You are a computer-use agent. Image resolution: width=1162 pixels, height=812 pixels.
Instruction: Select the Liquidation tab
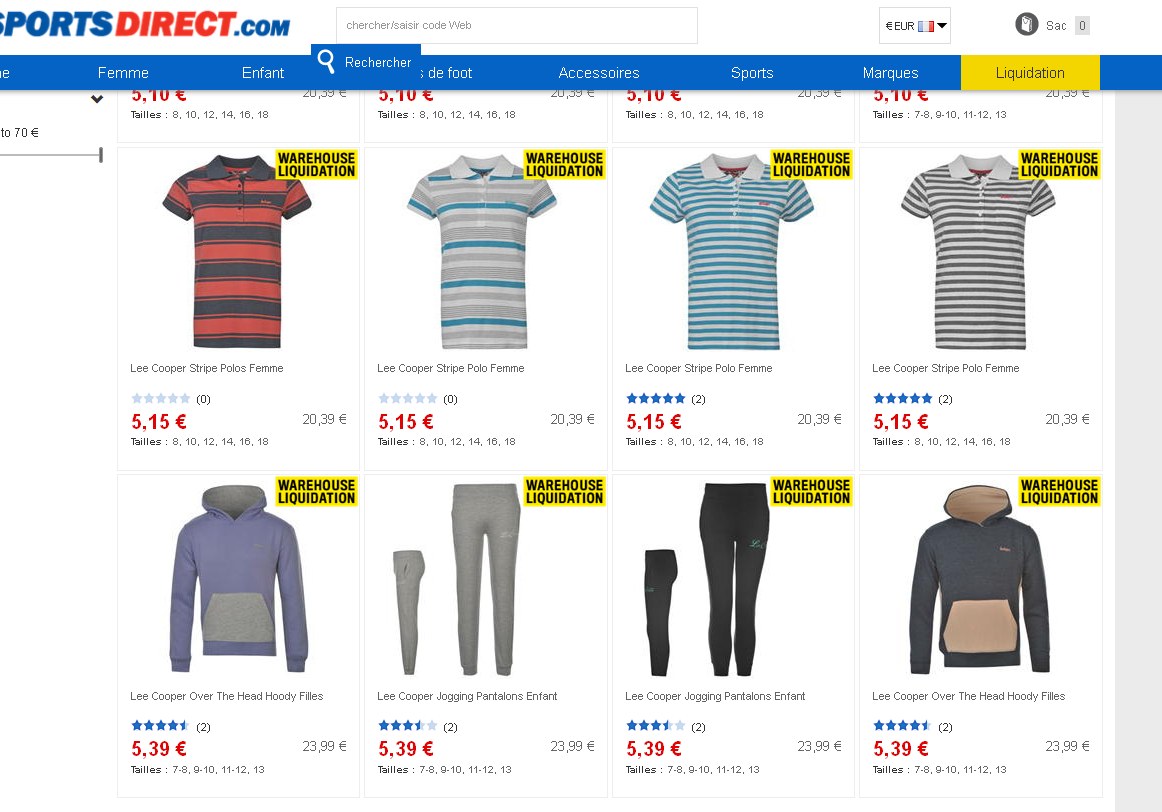click(x=1030, y=73)
